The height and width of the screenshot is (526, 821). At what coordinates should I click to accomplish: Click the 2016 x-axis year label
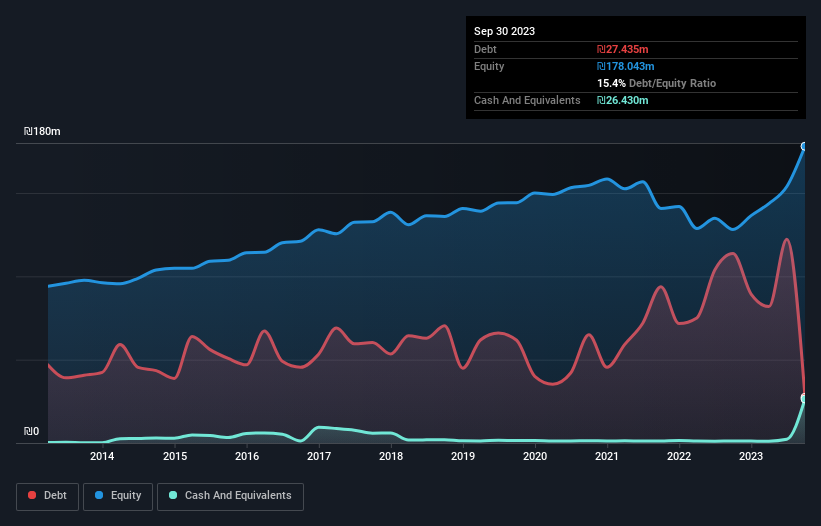(247, 457)
